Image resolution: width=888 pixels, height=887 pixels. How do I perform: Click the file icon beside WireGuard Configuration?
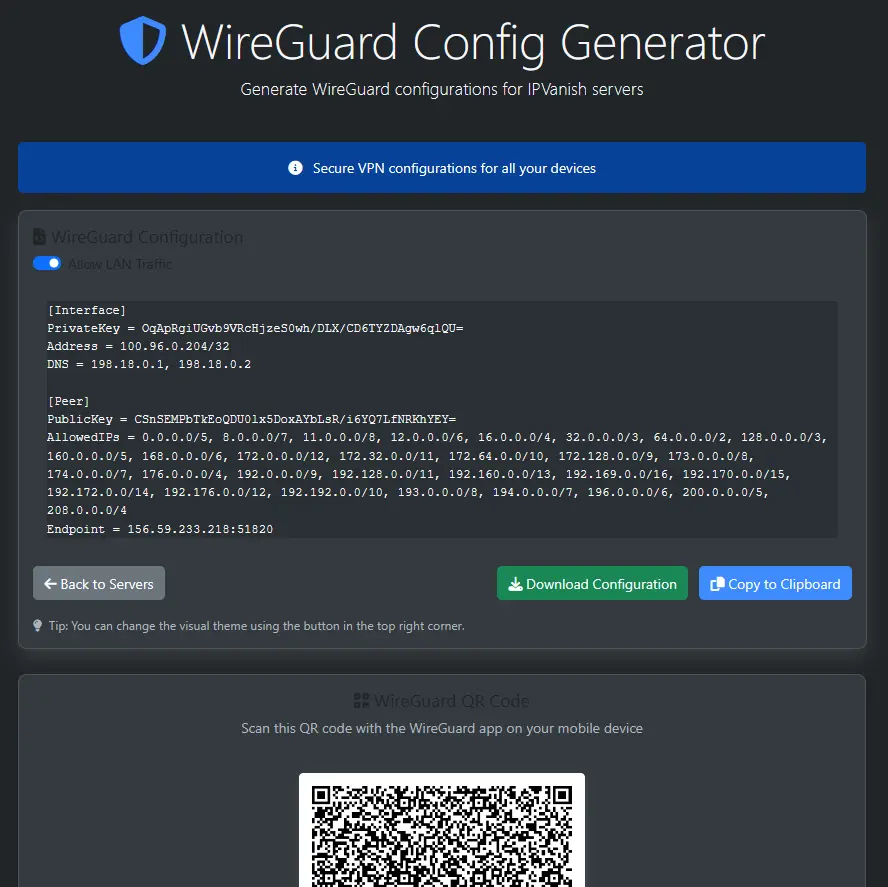click(x=39, y=237)
